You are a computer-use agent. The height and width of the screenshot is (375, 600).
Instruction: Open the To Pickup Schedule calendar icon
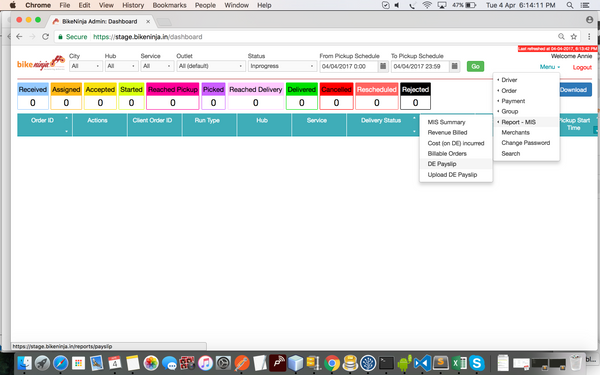click(454, 66)
